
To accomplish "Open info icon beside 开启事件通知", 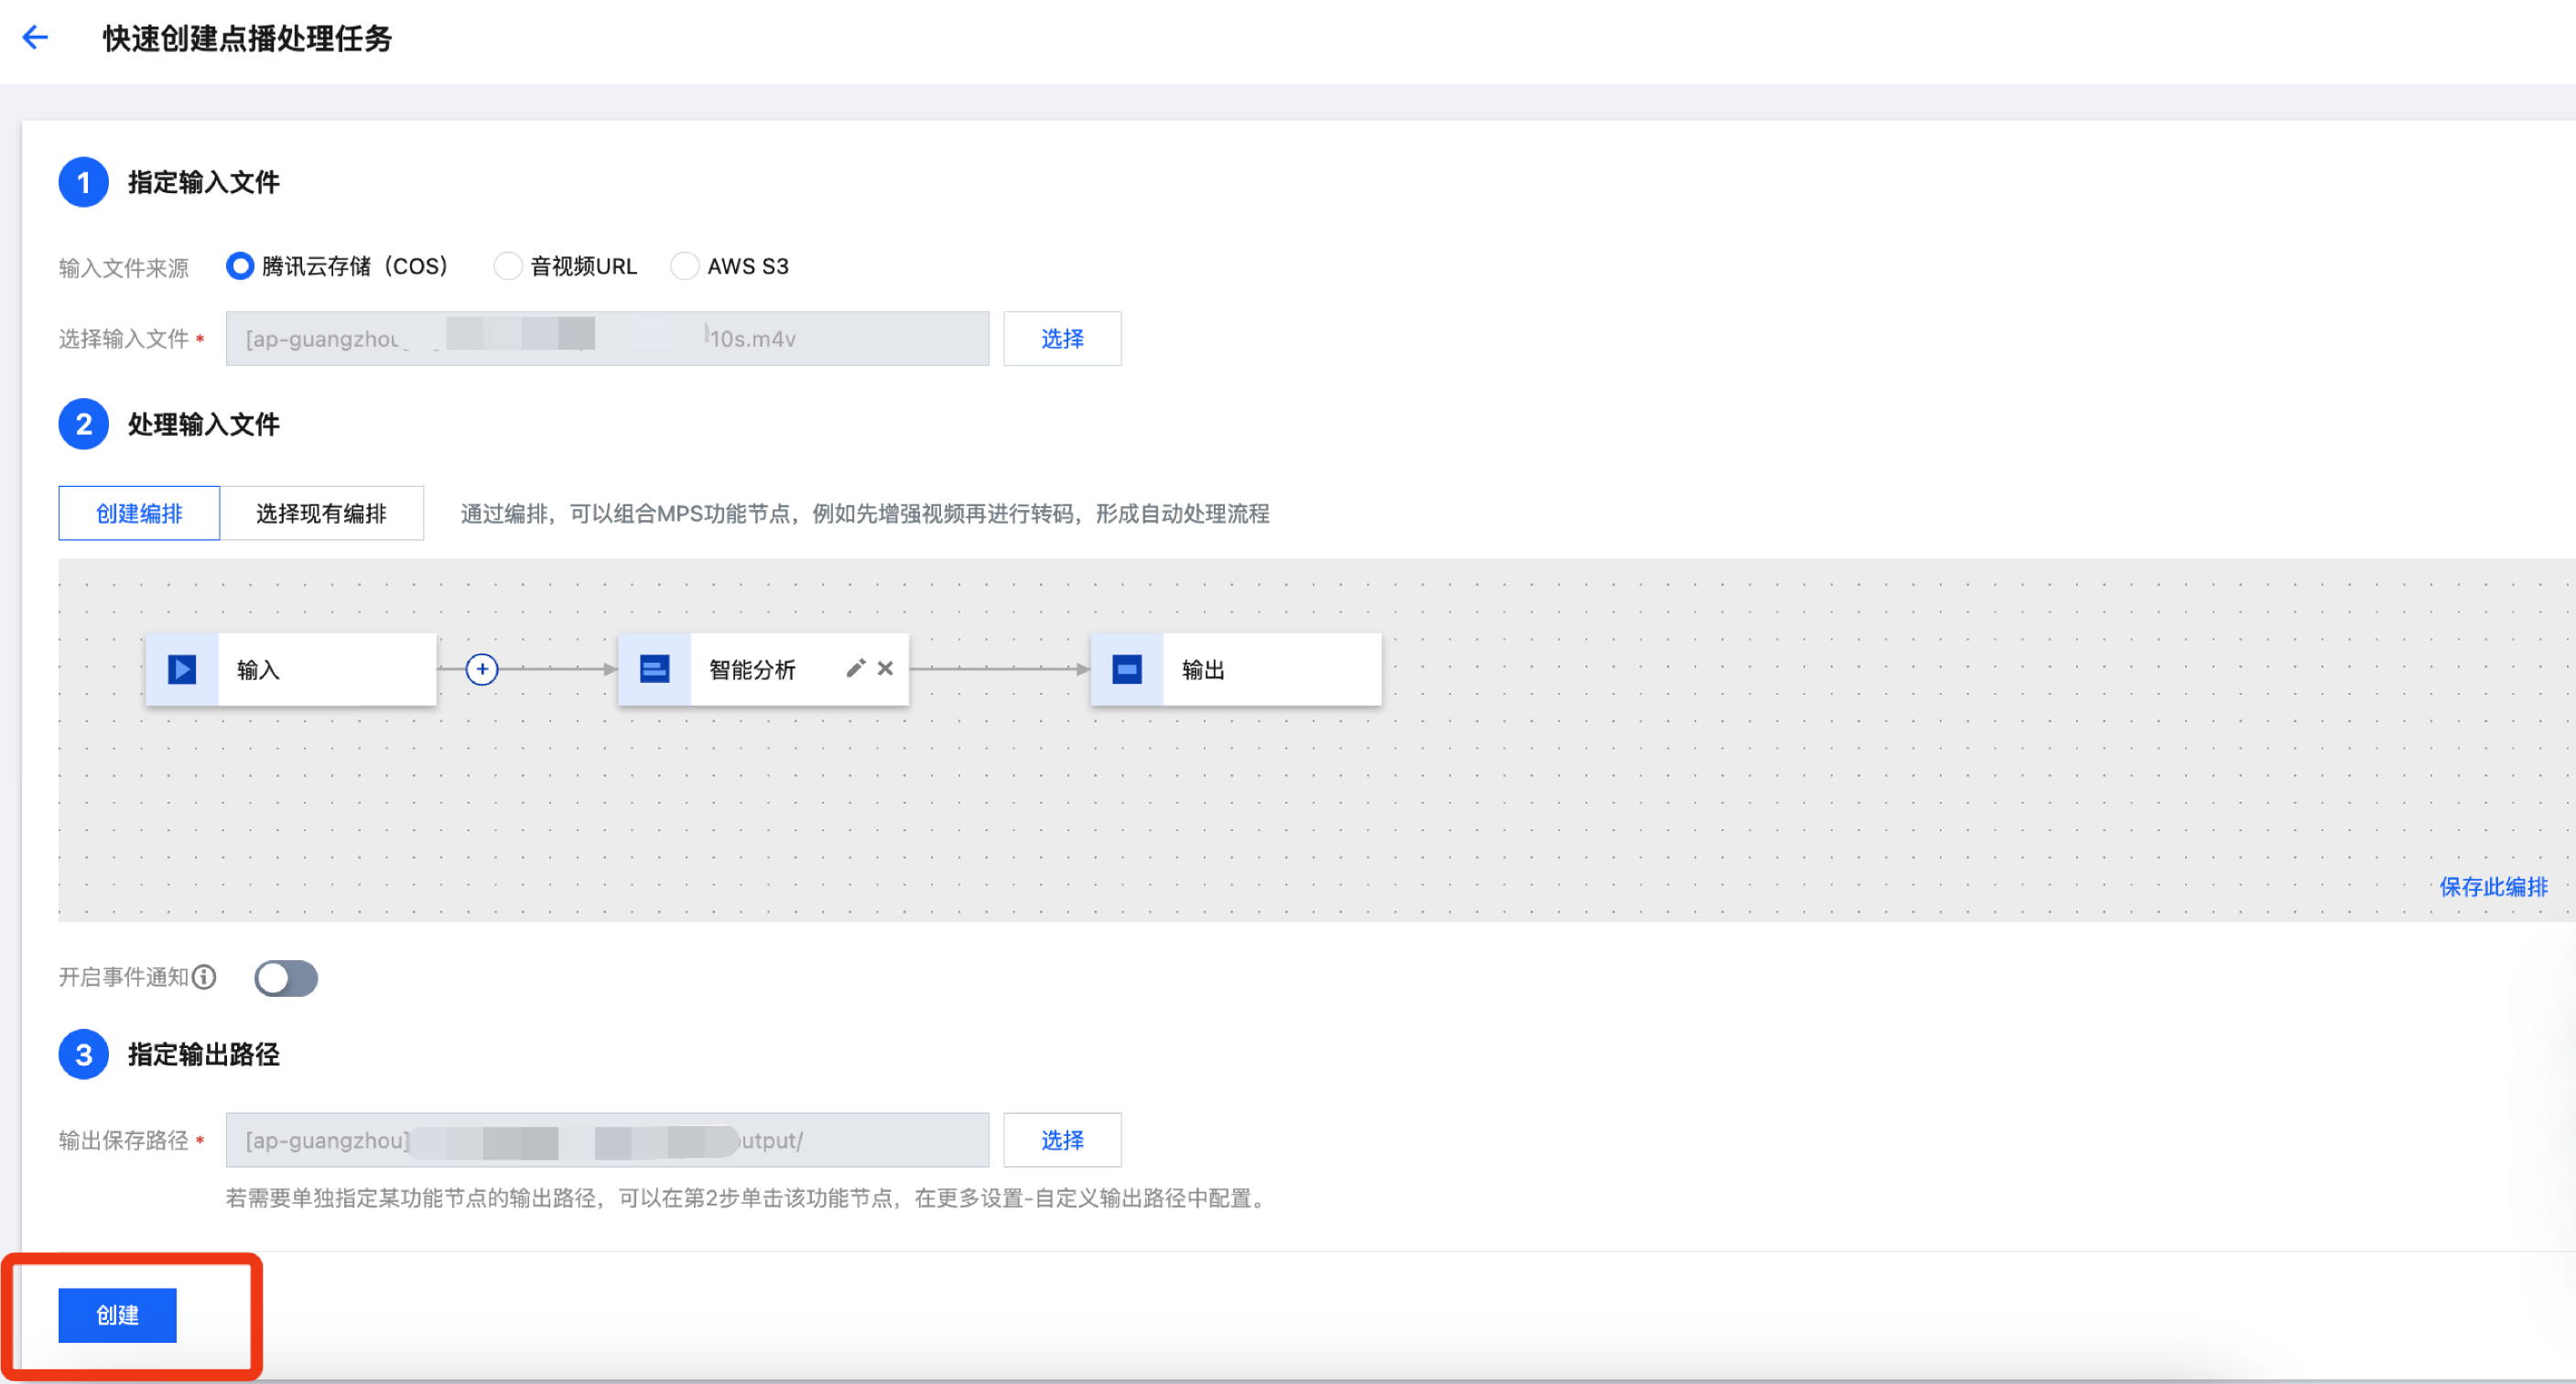I will 204,977.
